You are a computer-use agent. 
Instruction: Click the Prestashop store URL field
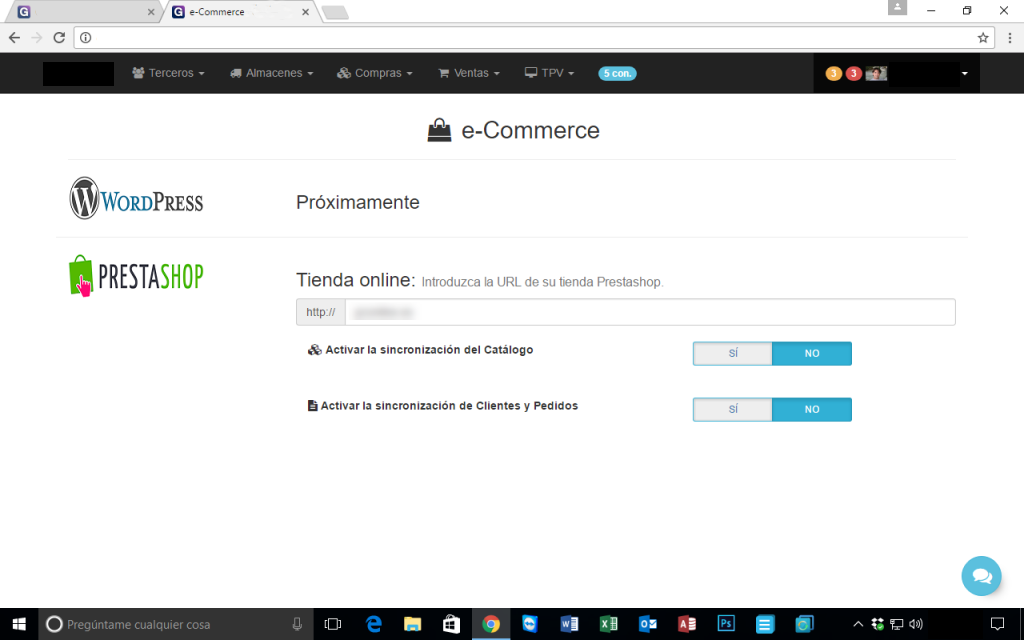649,312
